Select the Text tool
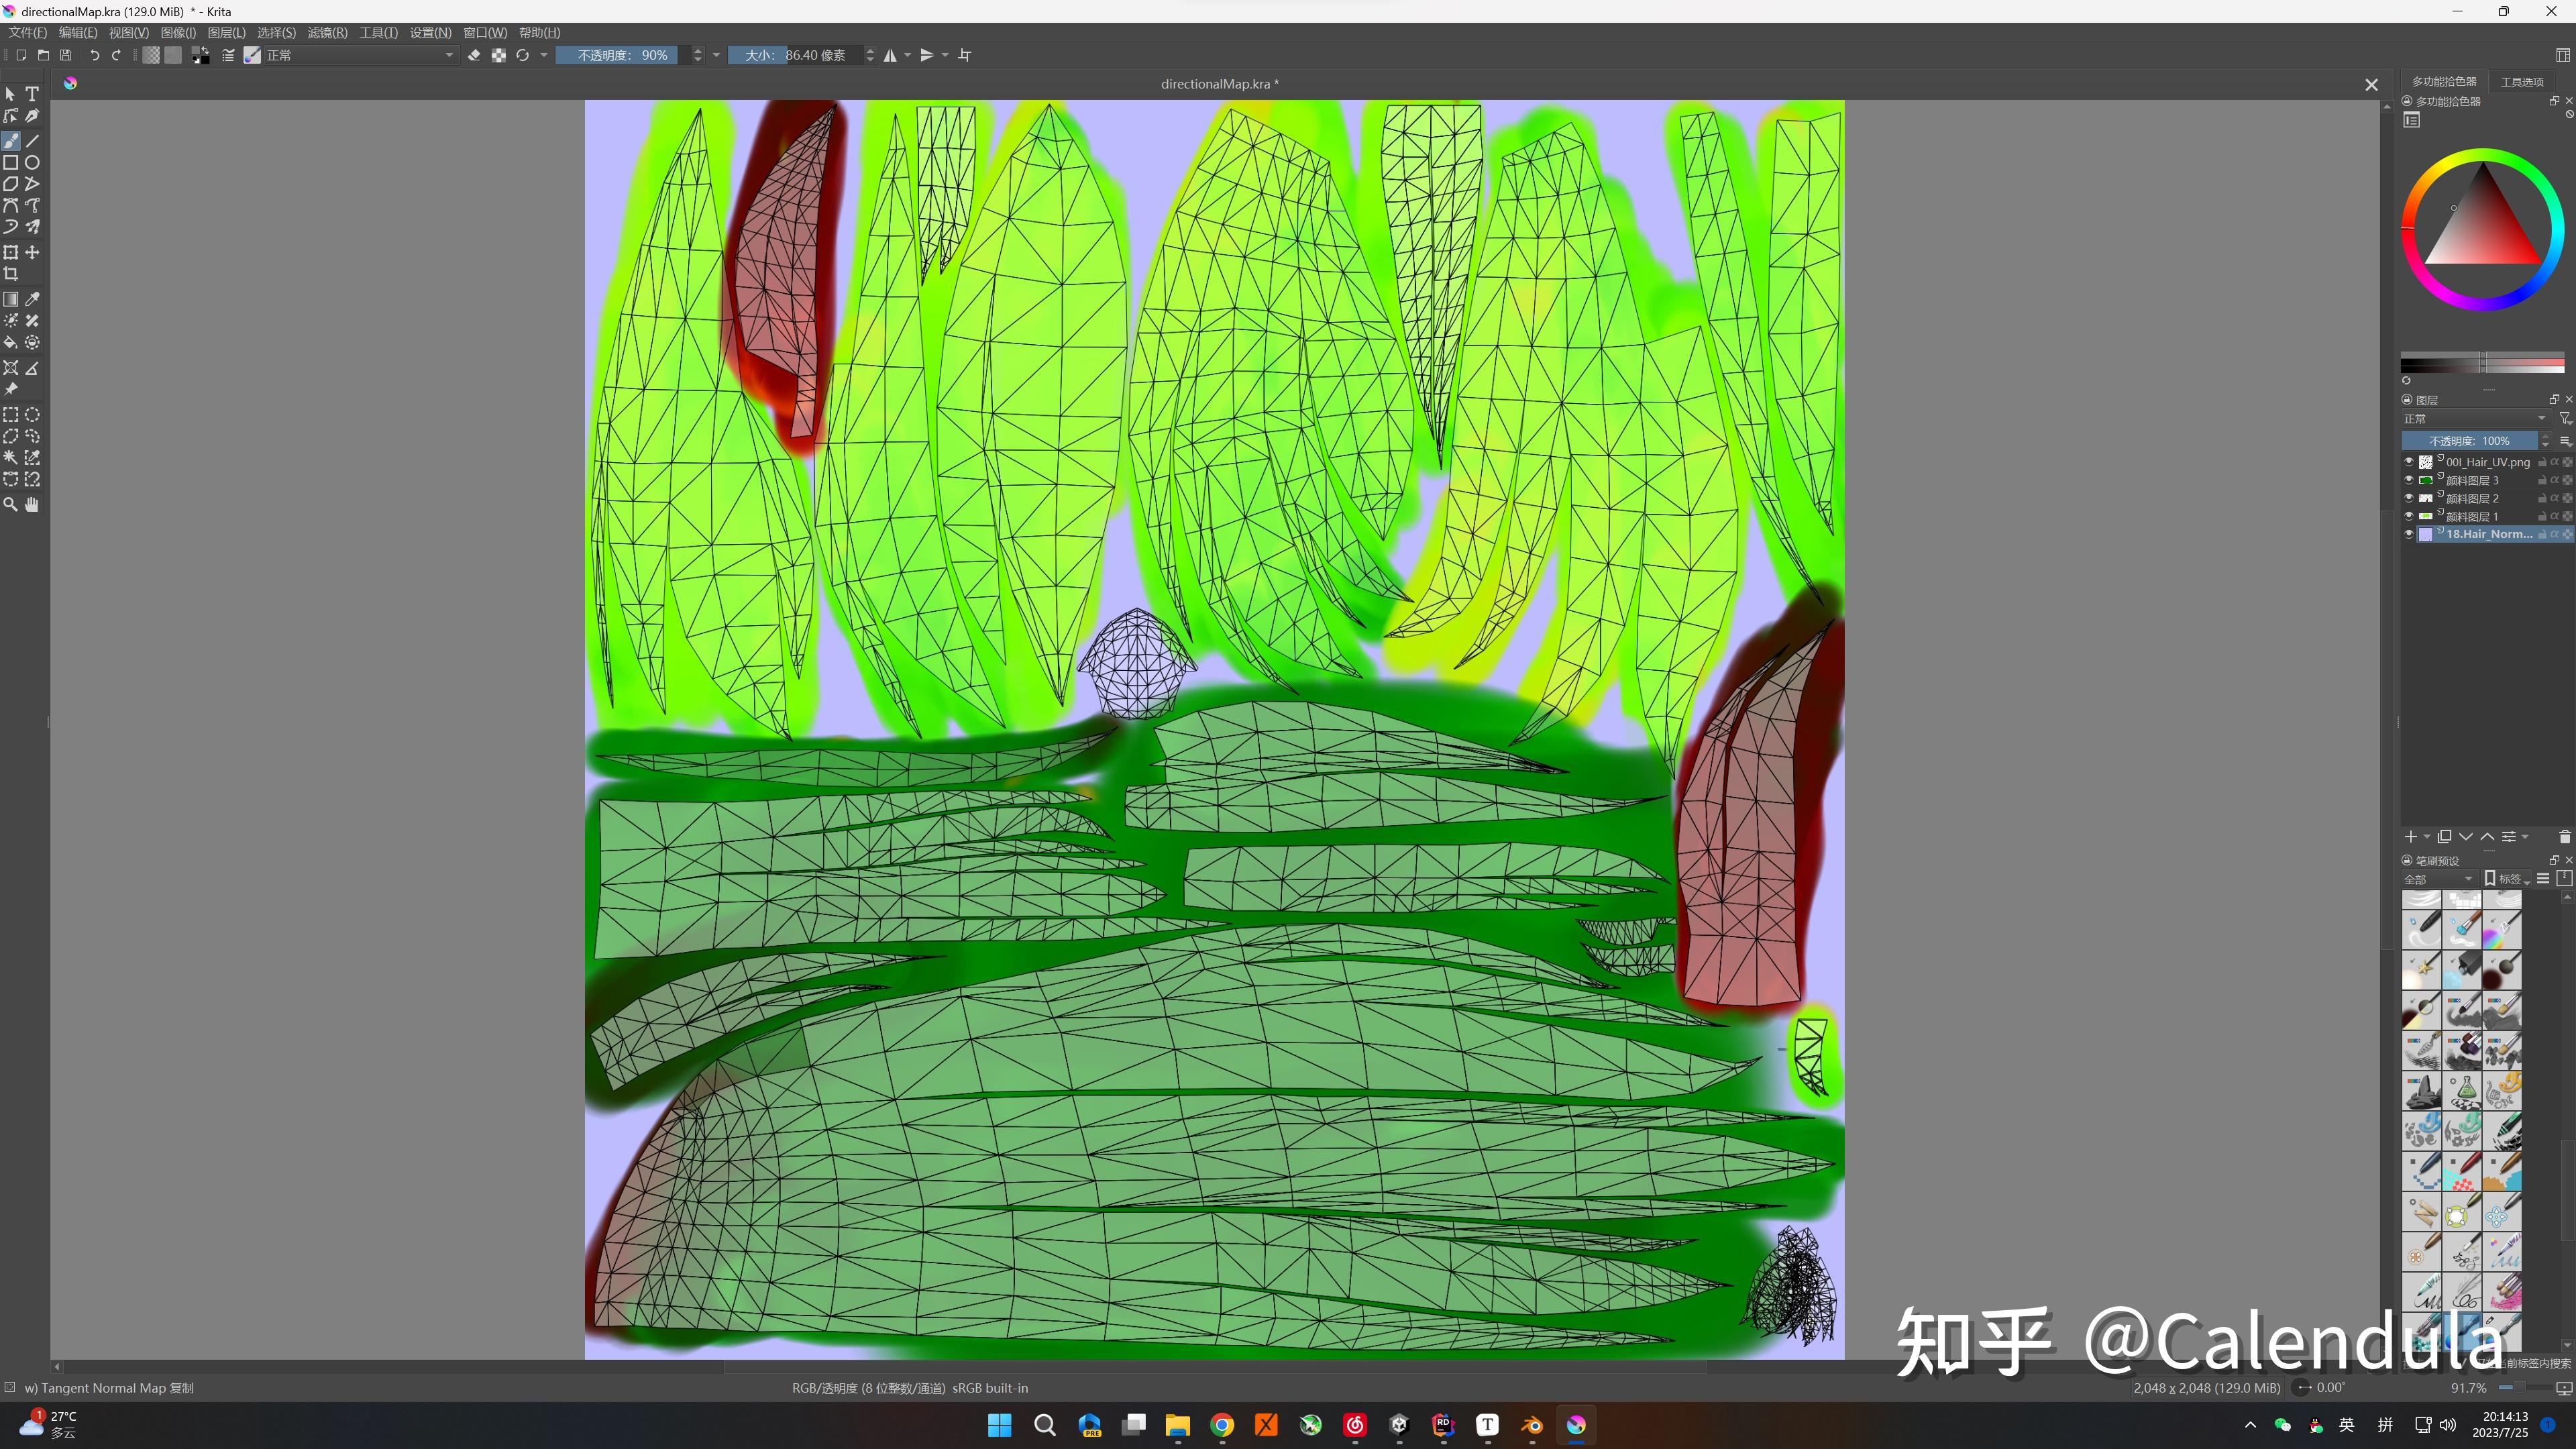The height and width of the screenshot is (1449, 2576). (31, 93)
